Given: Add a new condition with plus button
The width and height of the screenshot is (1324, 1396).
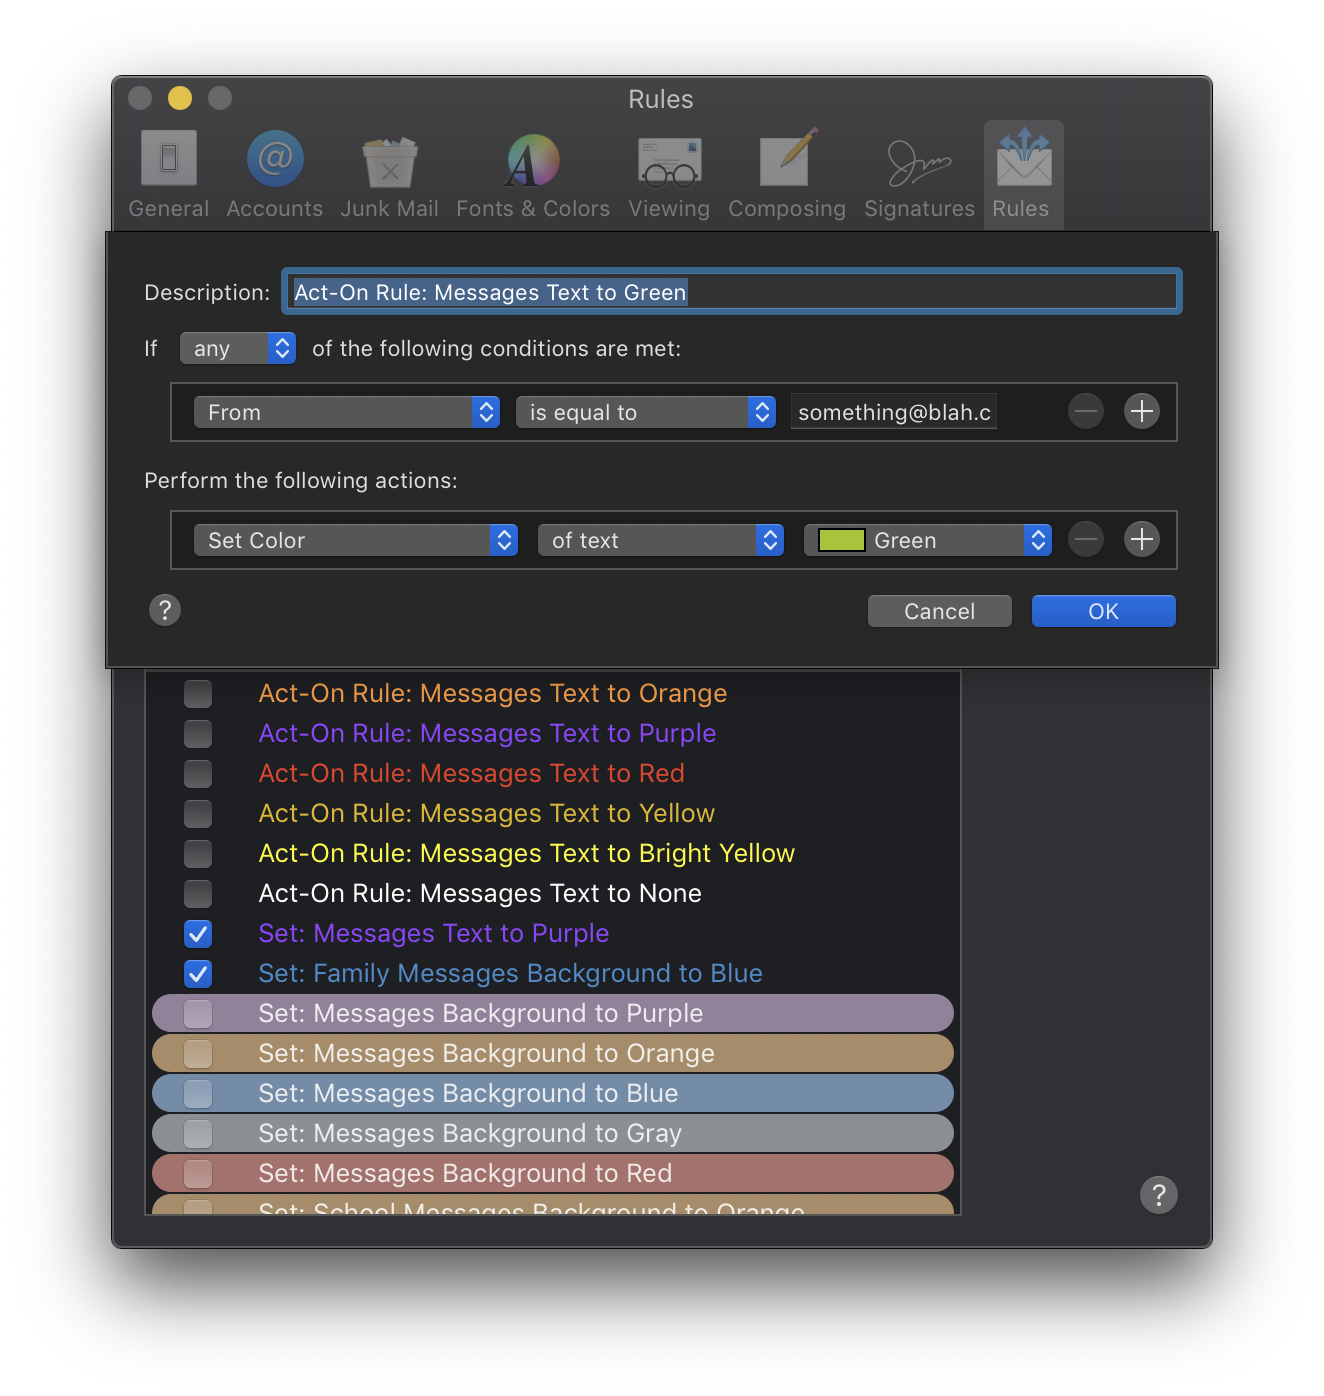Looking at the screenshot, I should click(x=1142, y=411).
